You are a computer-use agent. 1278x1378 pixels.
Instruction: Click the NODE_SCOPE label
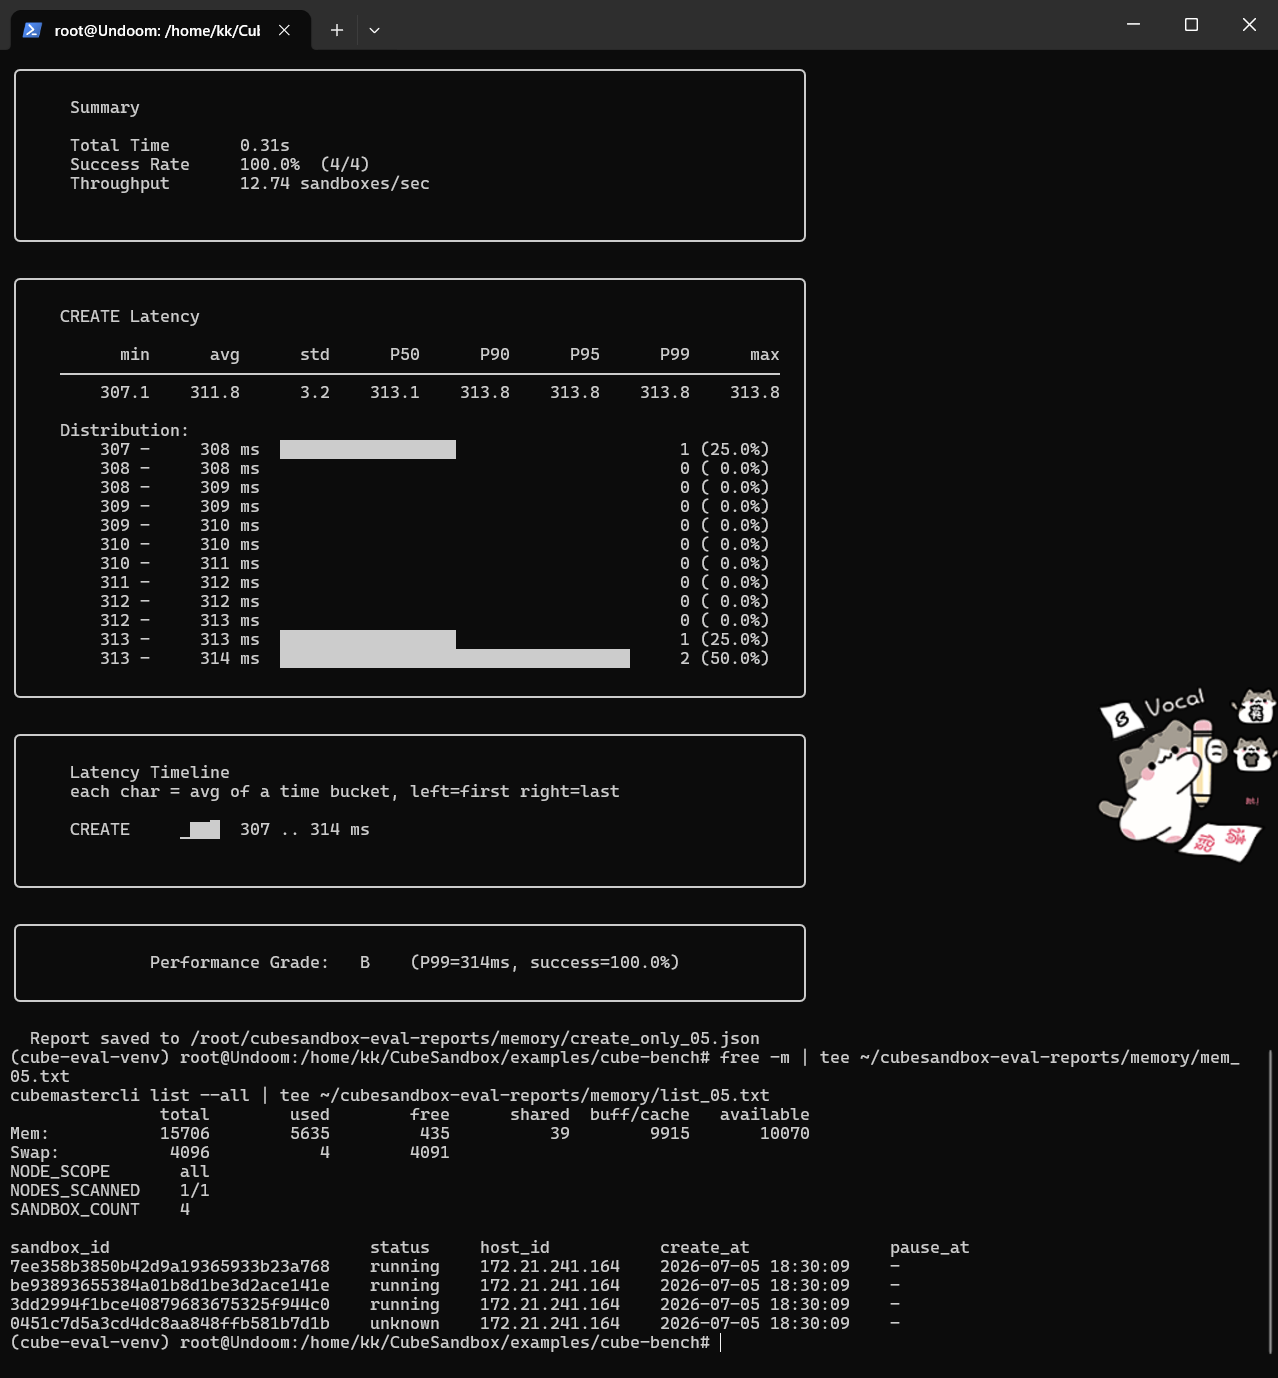click(x=60, y=1171)
